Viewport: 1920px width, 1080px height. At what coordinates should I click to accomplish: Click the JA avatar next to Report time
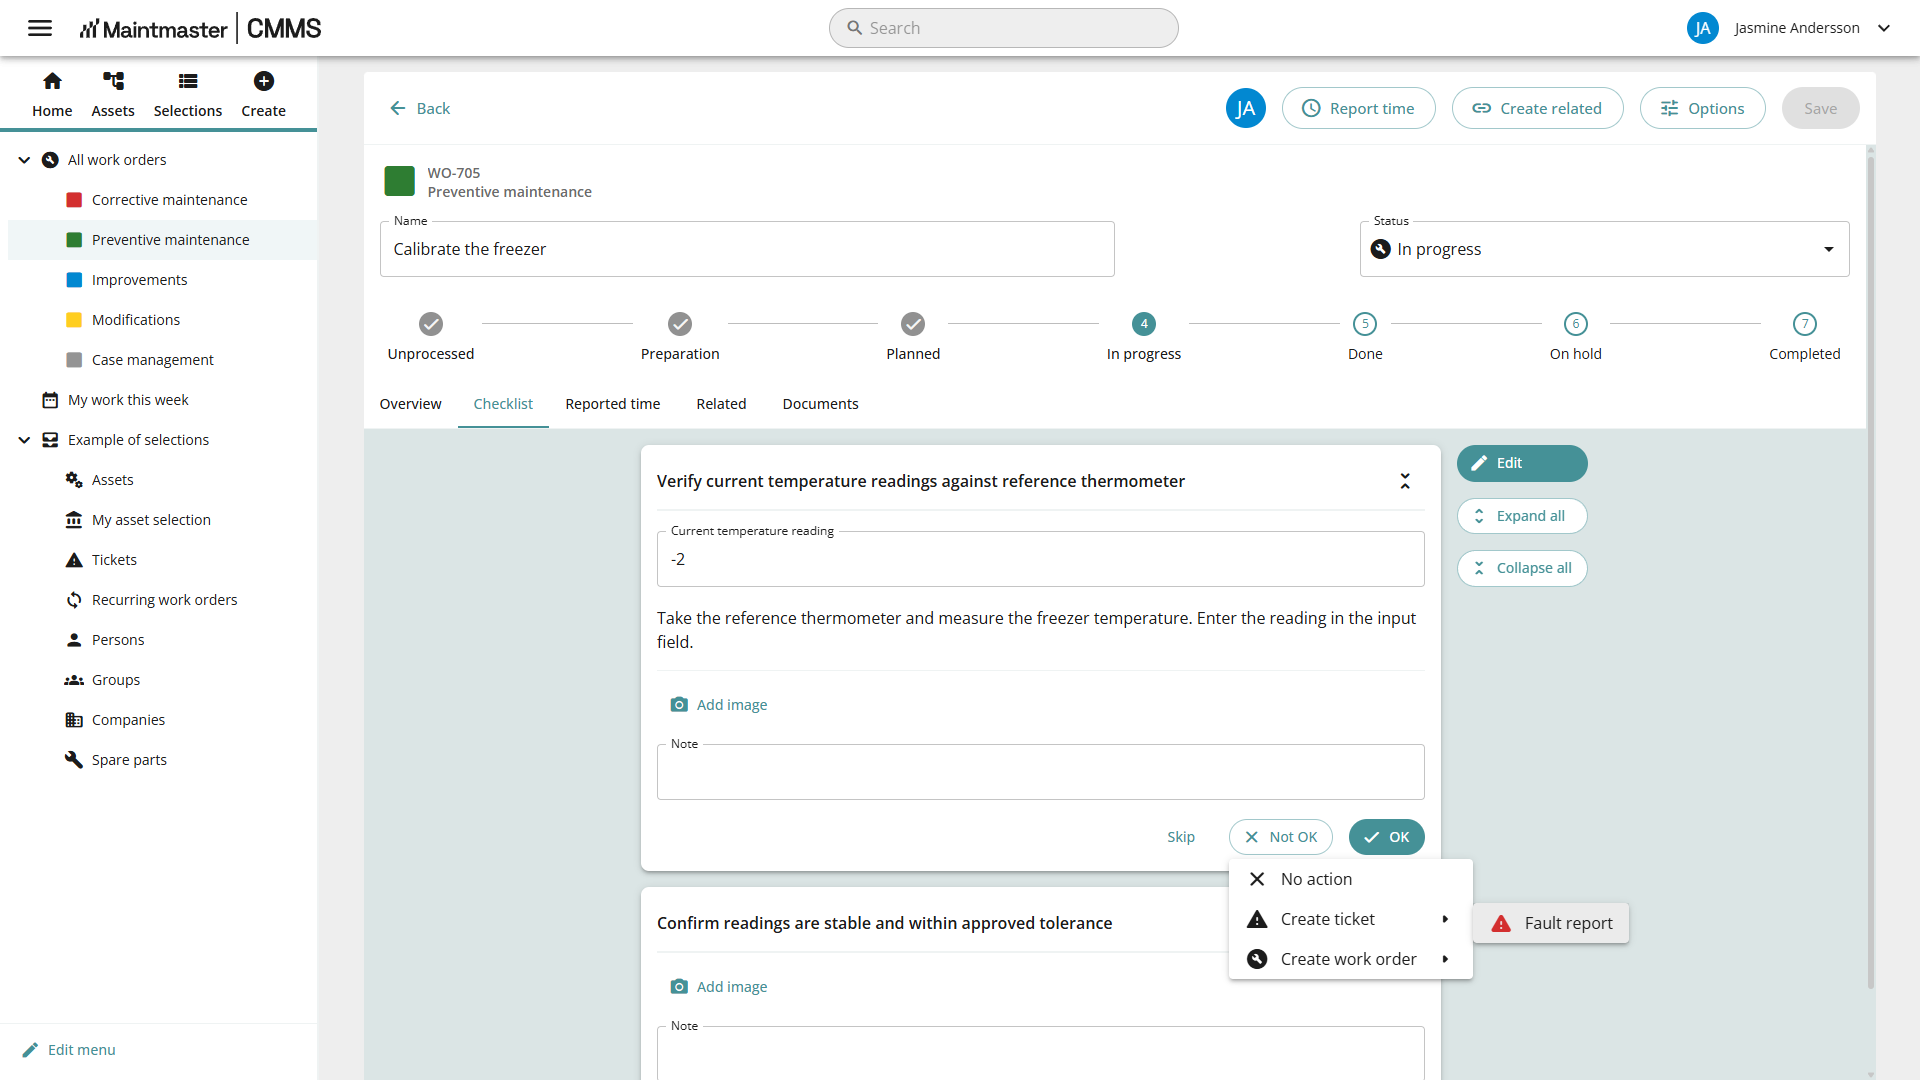click(x=1246, y=108)
